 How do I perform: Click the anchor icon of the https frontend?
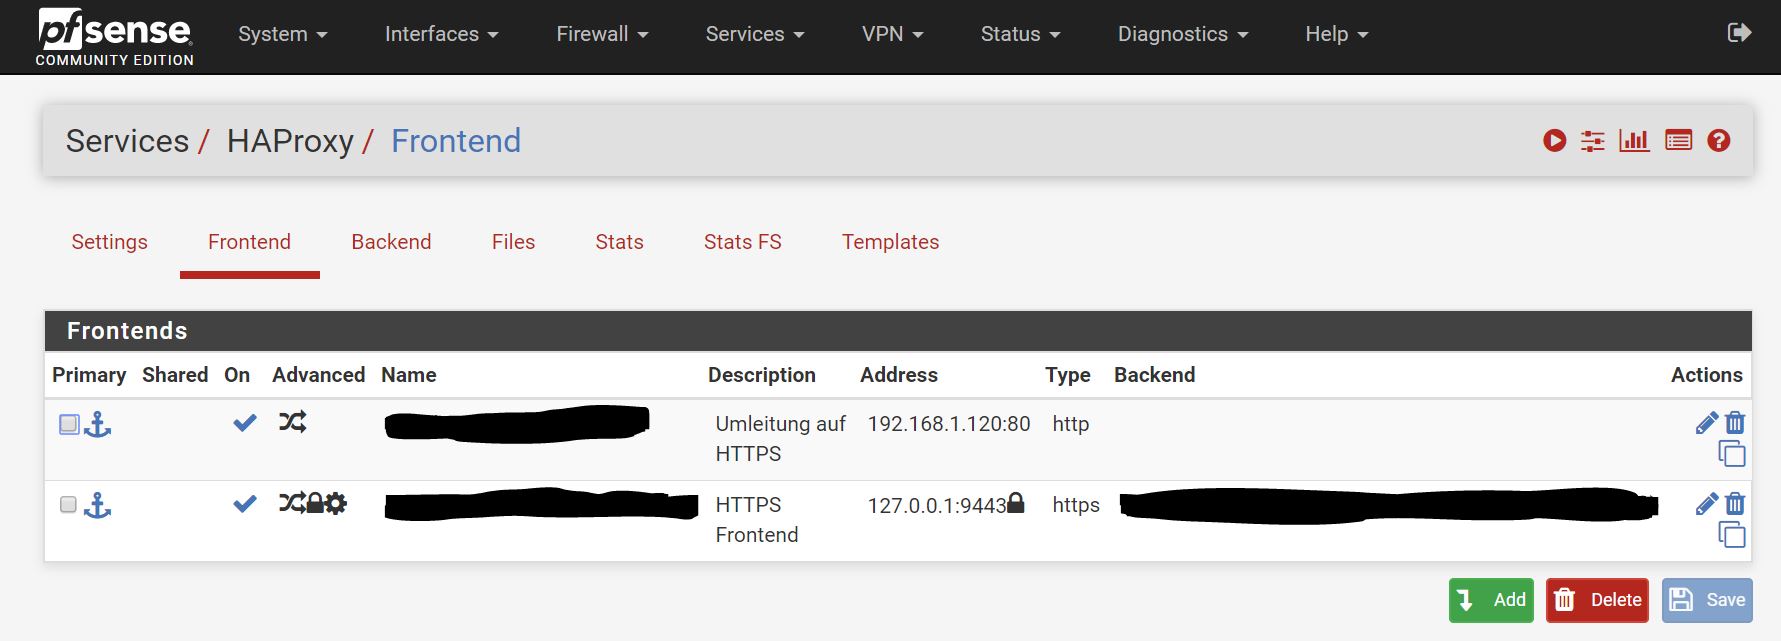(x=97, y=505)
